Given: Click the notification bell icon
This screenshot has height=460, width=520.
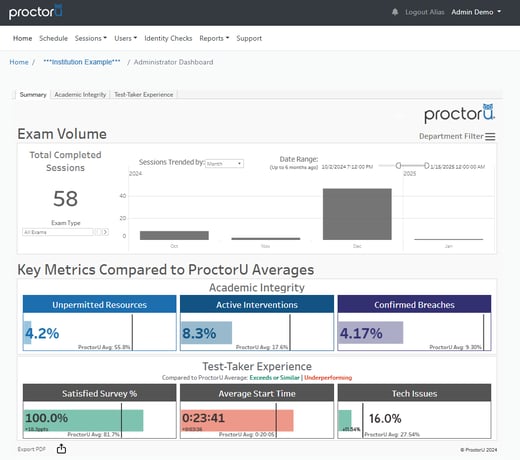Looking at the screenshot, I should (x=395, y=12).
